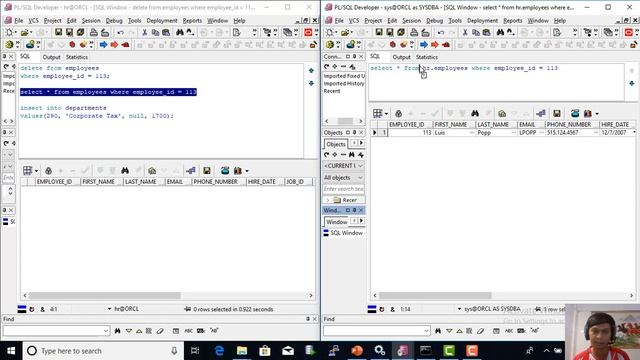Screen dimensions: 640x360
Task: Open the <CURRENT user dropdown in Objects panel
Action: (360, 166)
